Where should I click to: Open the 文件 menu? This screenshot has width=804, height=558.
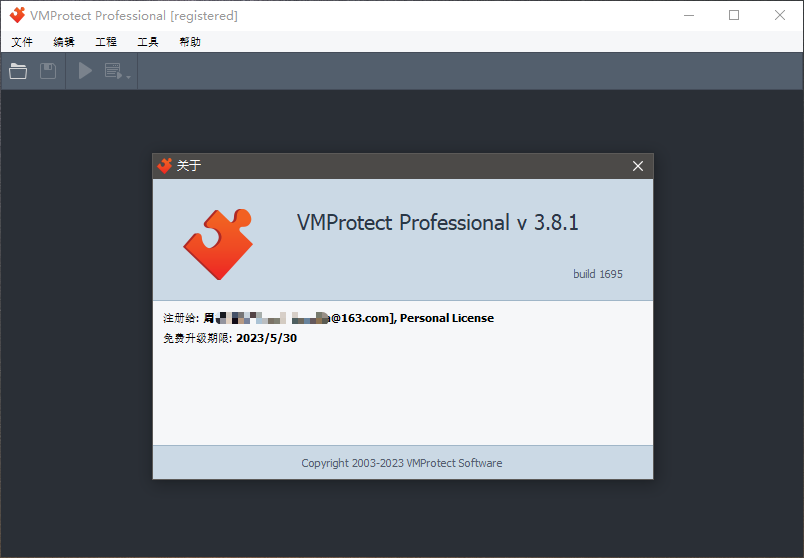tap(22, 42)
